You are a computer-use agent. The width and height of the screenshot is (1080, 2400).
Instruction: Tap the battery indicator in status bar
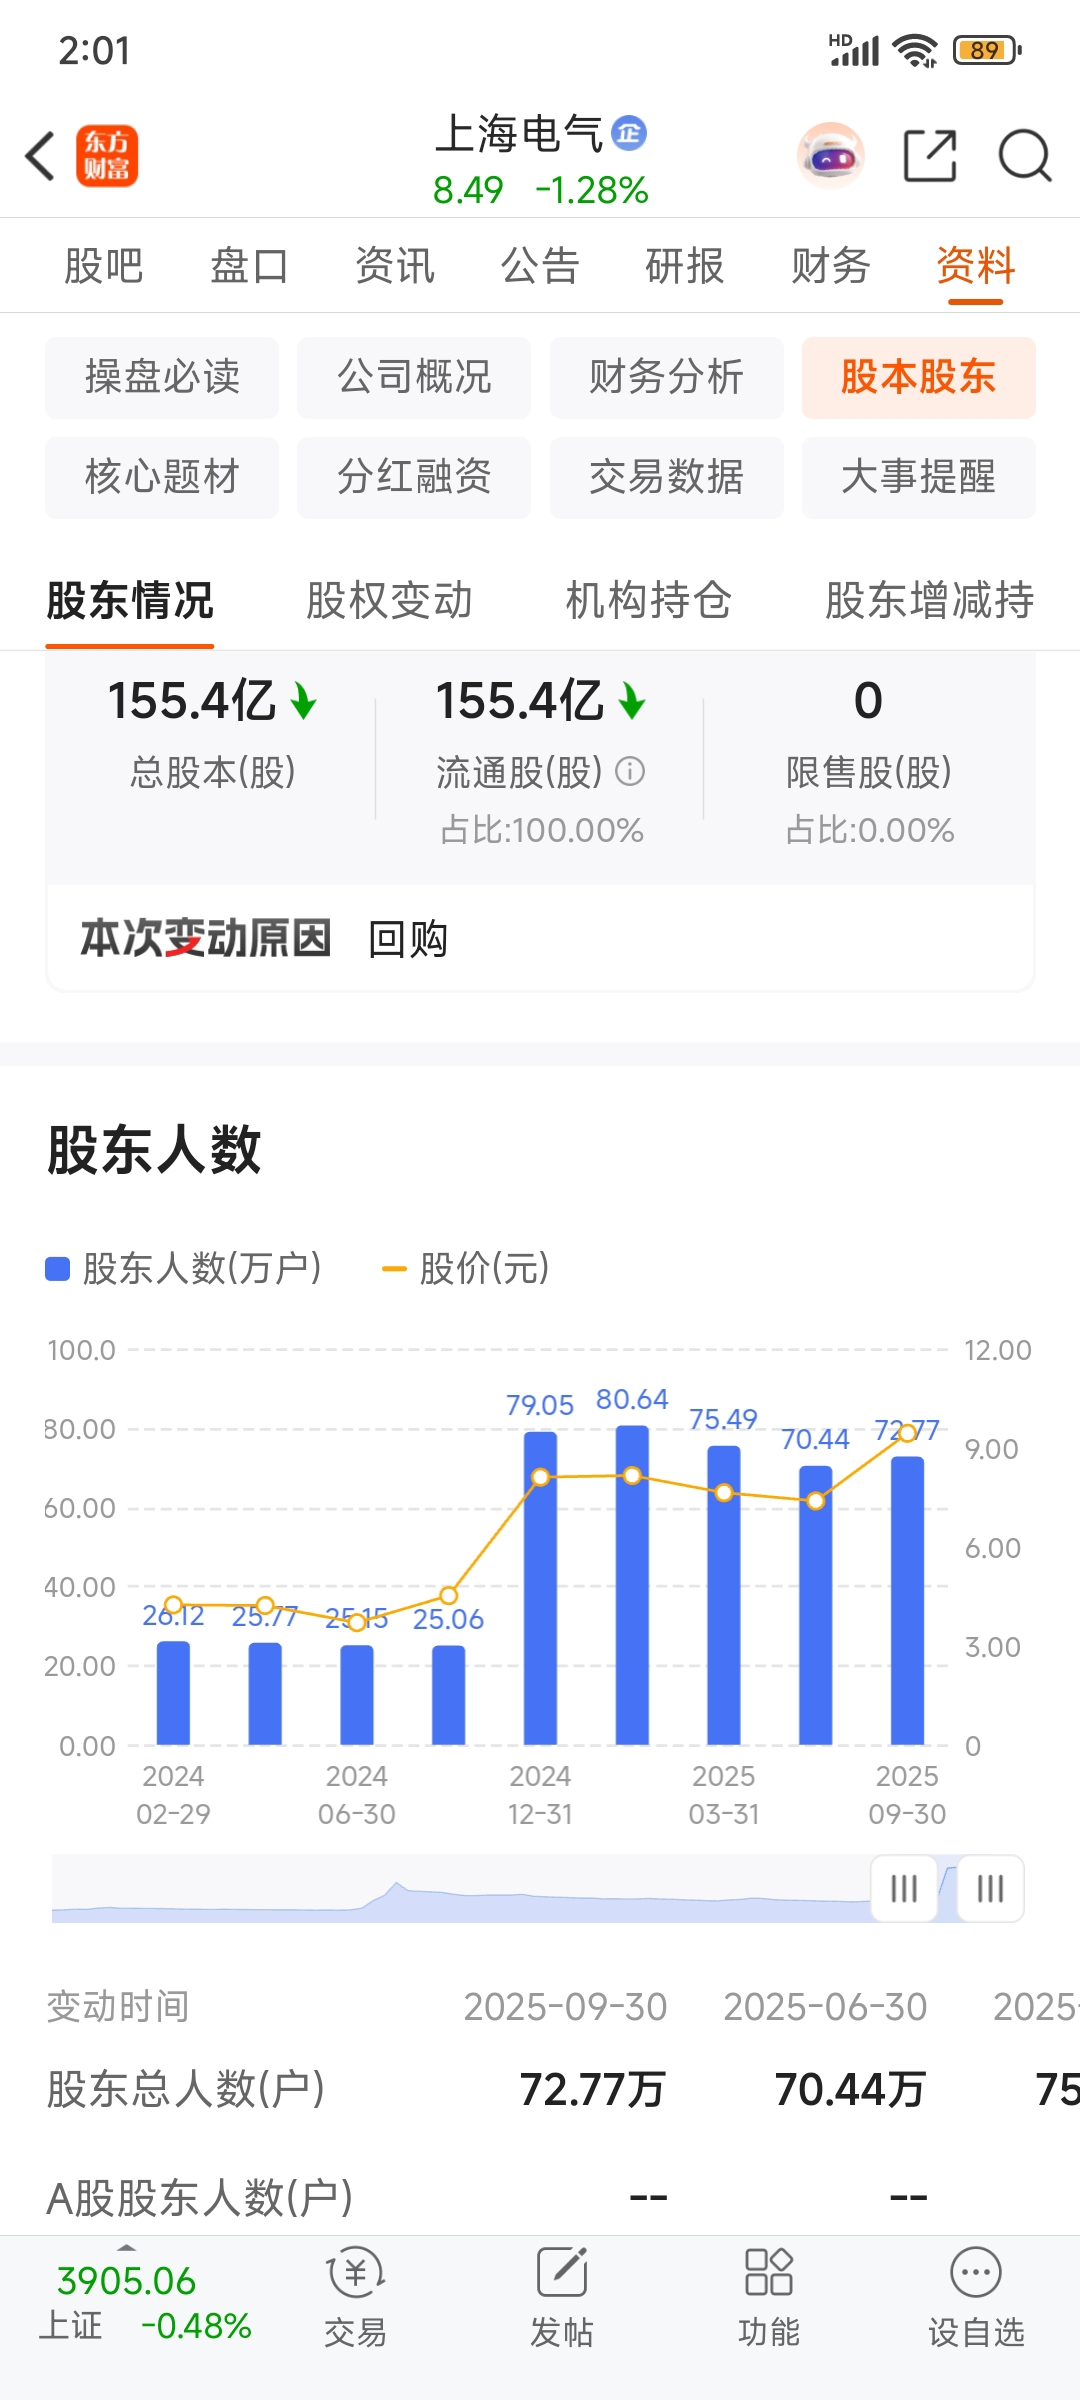click(988, 50)
